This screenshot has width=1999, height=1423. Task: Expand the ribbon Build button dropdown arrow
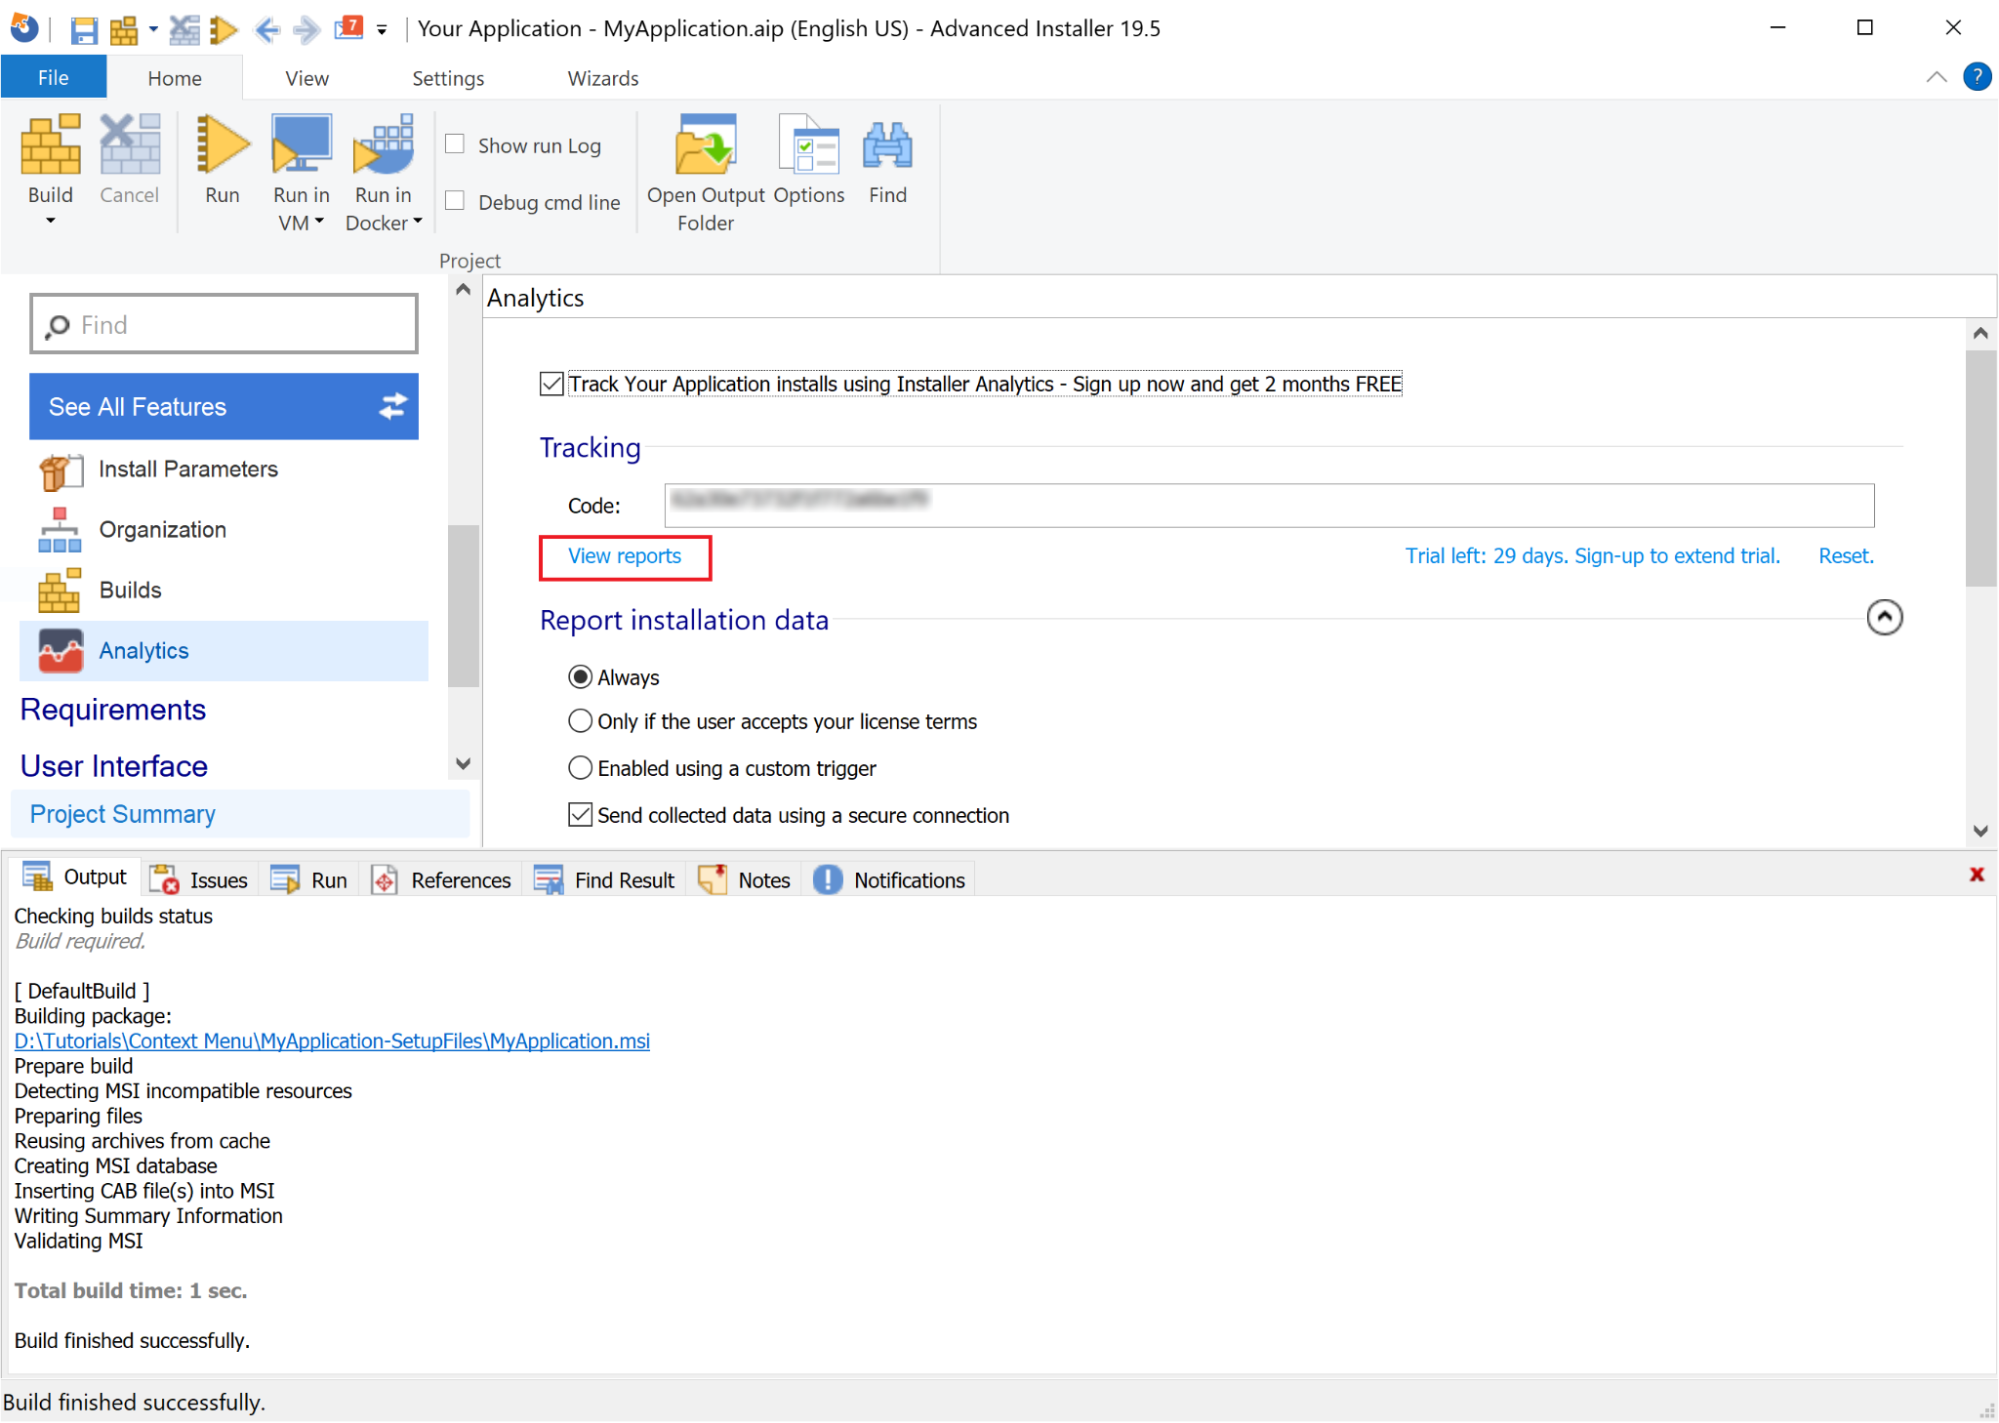coord(50,221)
